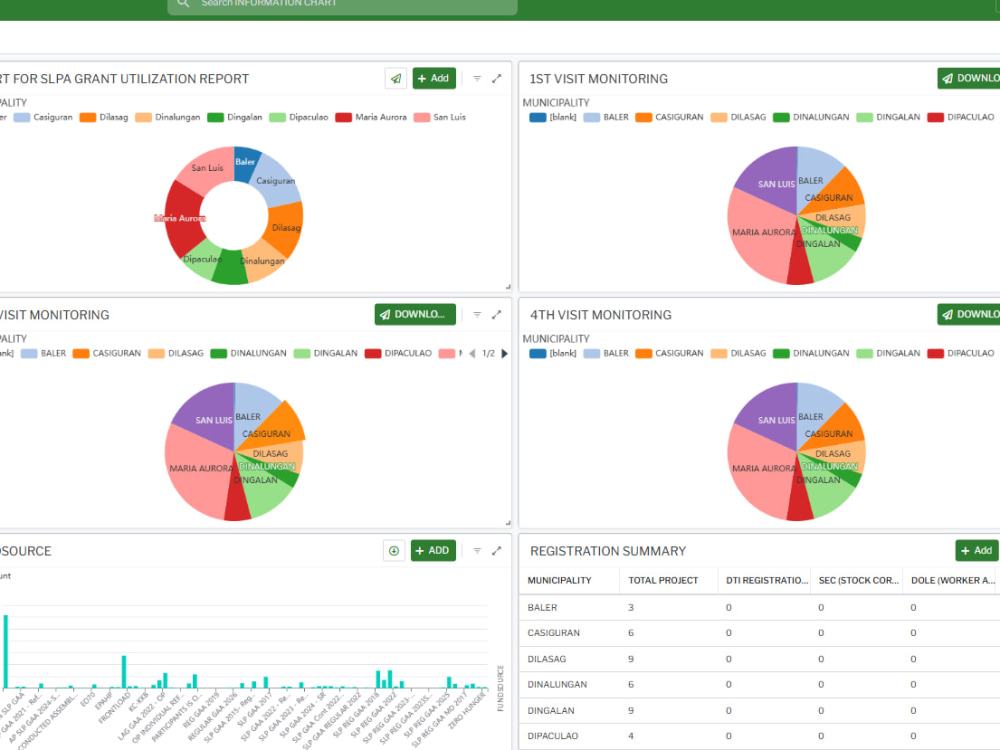This screenshot has width=1000, height=750.
Task: Toggle DIPACULAO legend in 1st Visit Monitoring
Action: click(x=961, y=117)
